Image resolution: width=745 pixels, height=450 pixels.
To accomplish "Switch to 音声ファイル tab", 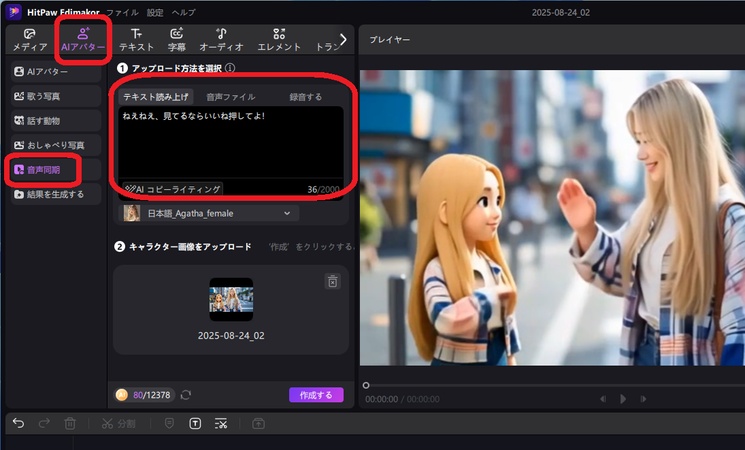I will pos(231,97).
